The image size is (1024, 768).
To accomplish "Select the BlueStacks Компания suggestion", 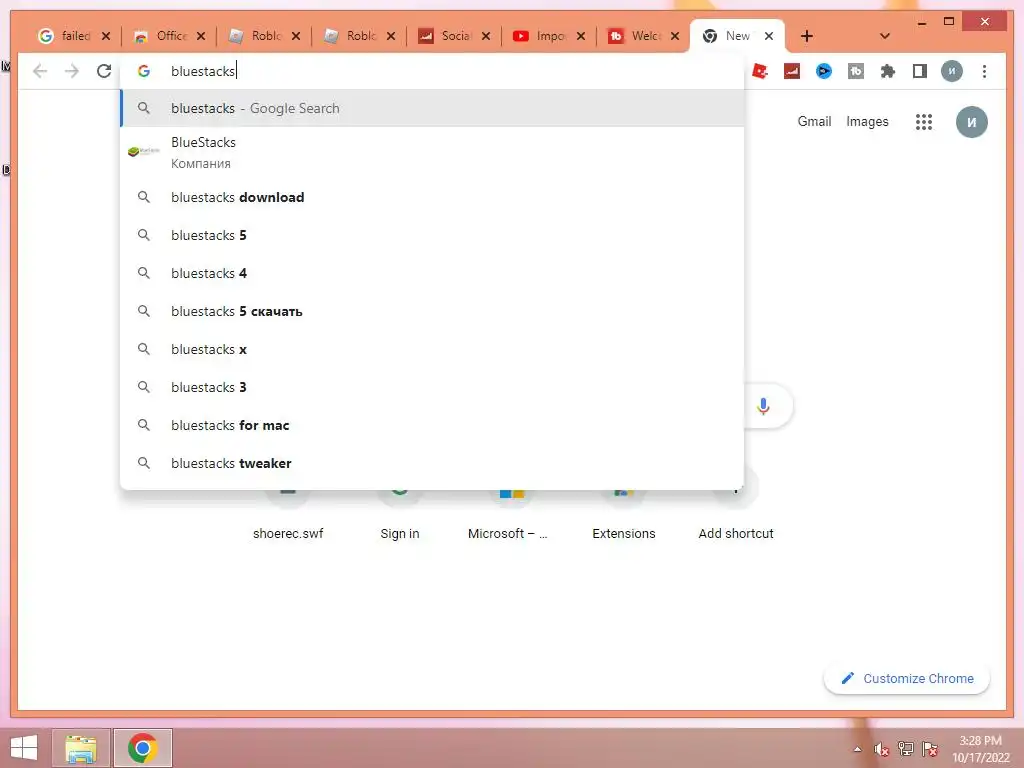I will coord(432,152).
